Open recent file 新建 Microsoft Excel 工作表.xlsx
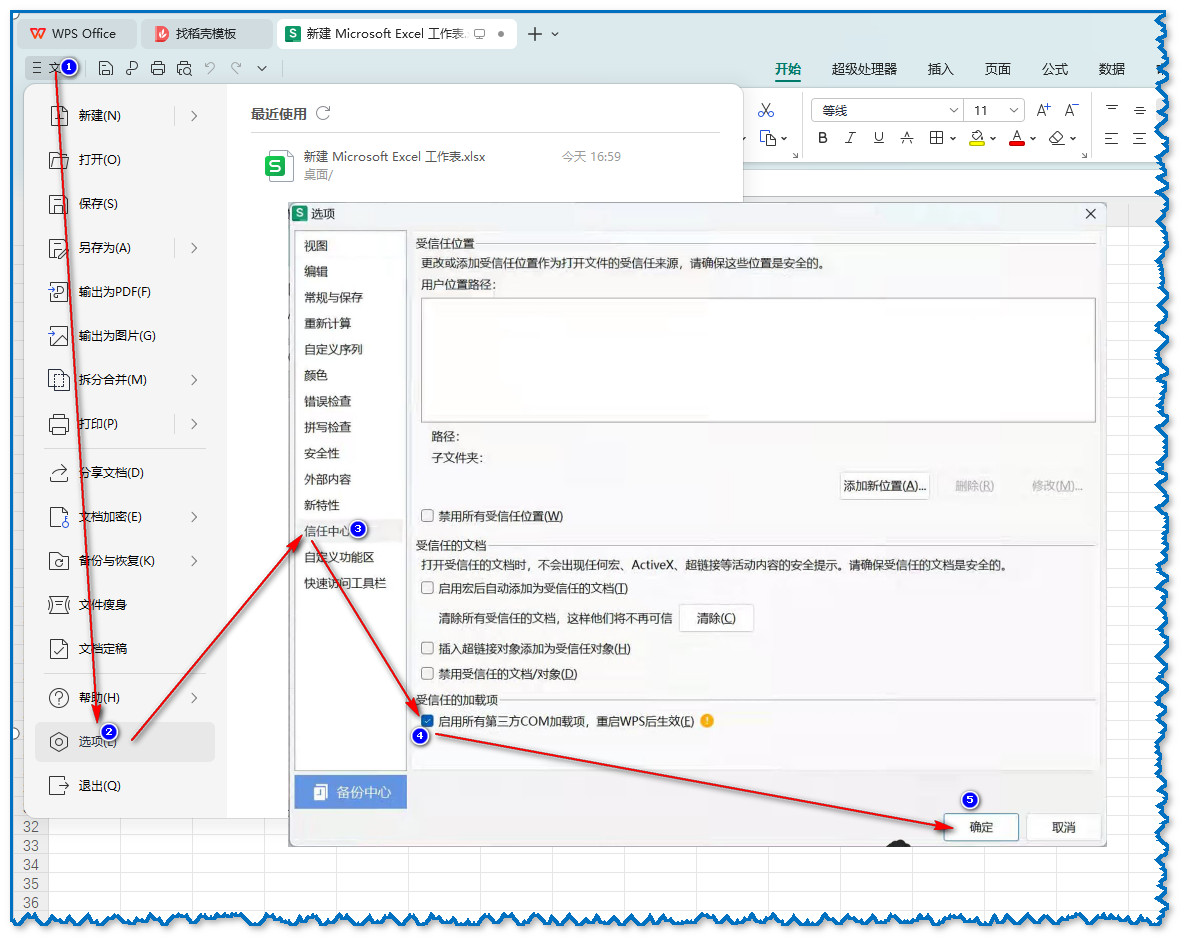This screenshot has height=943, width=1186. (x=484, y=165)
